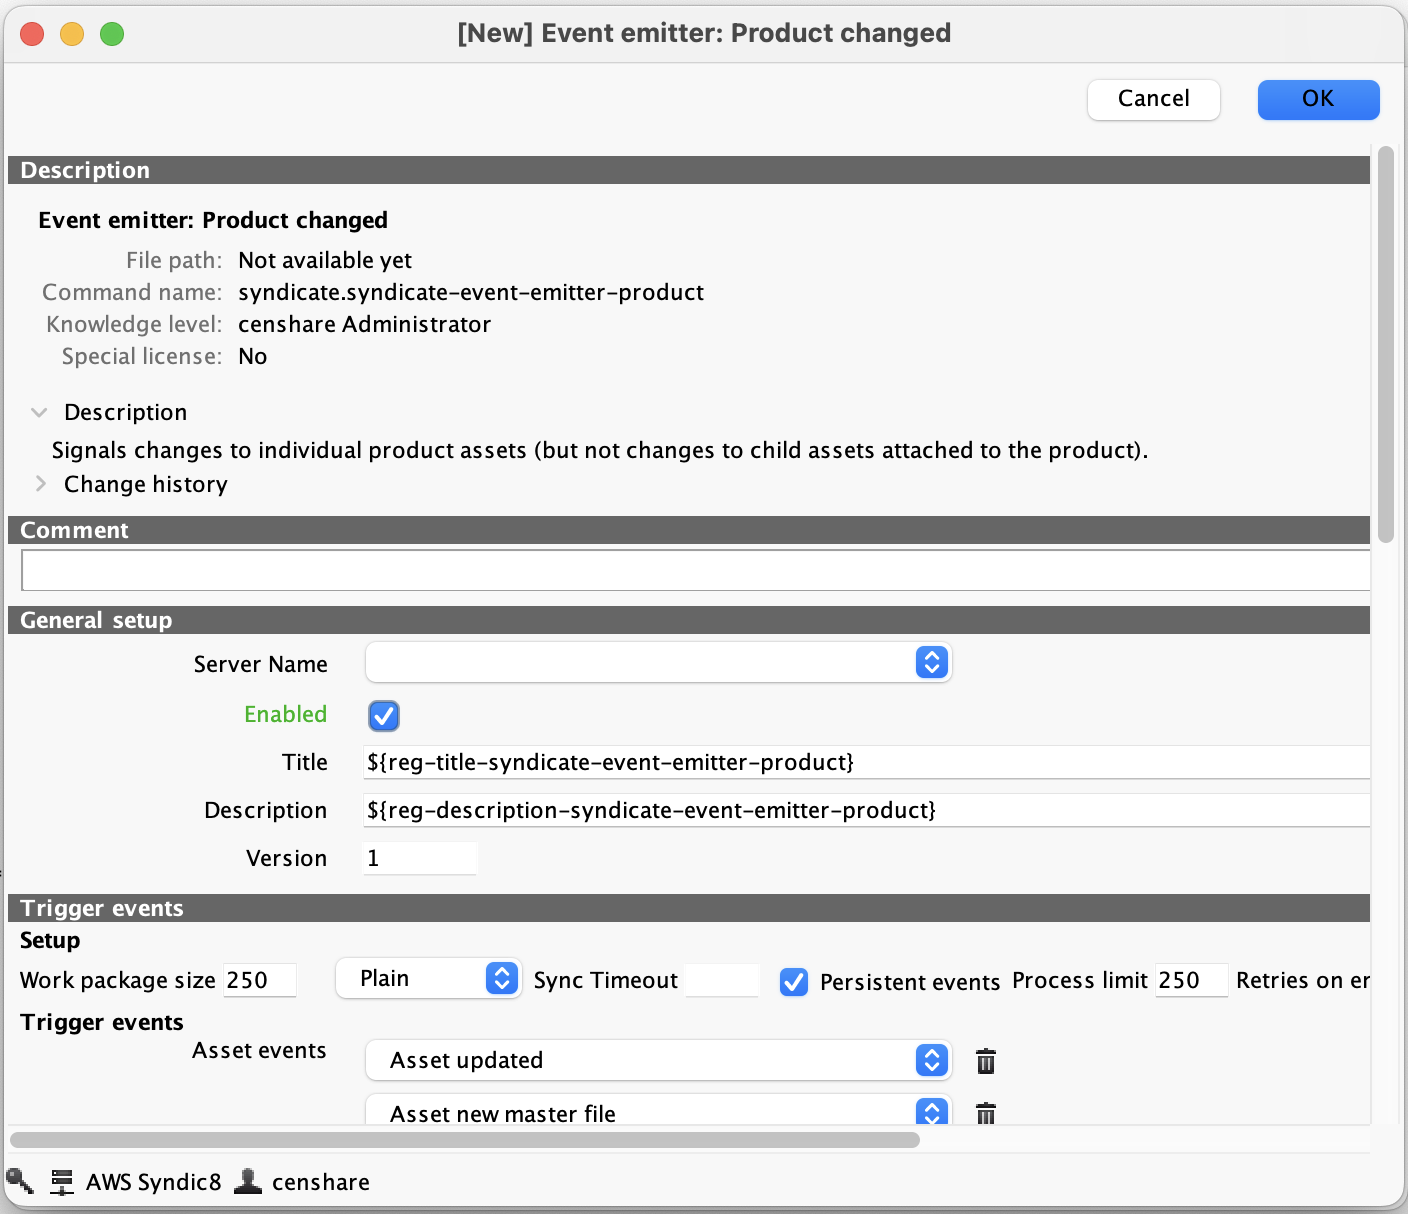Click the Knowledge level value censhare Administrator
This screenshot has height=1214, width=1408.
click(x=365, y=324)
